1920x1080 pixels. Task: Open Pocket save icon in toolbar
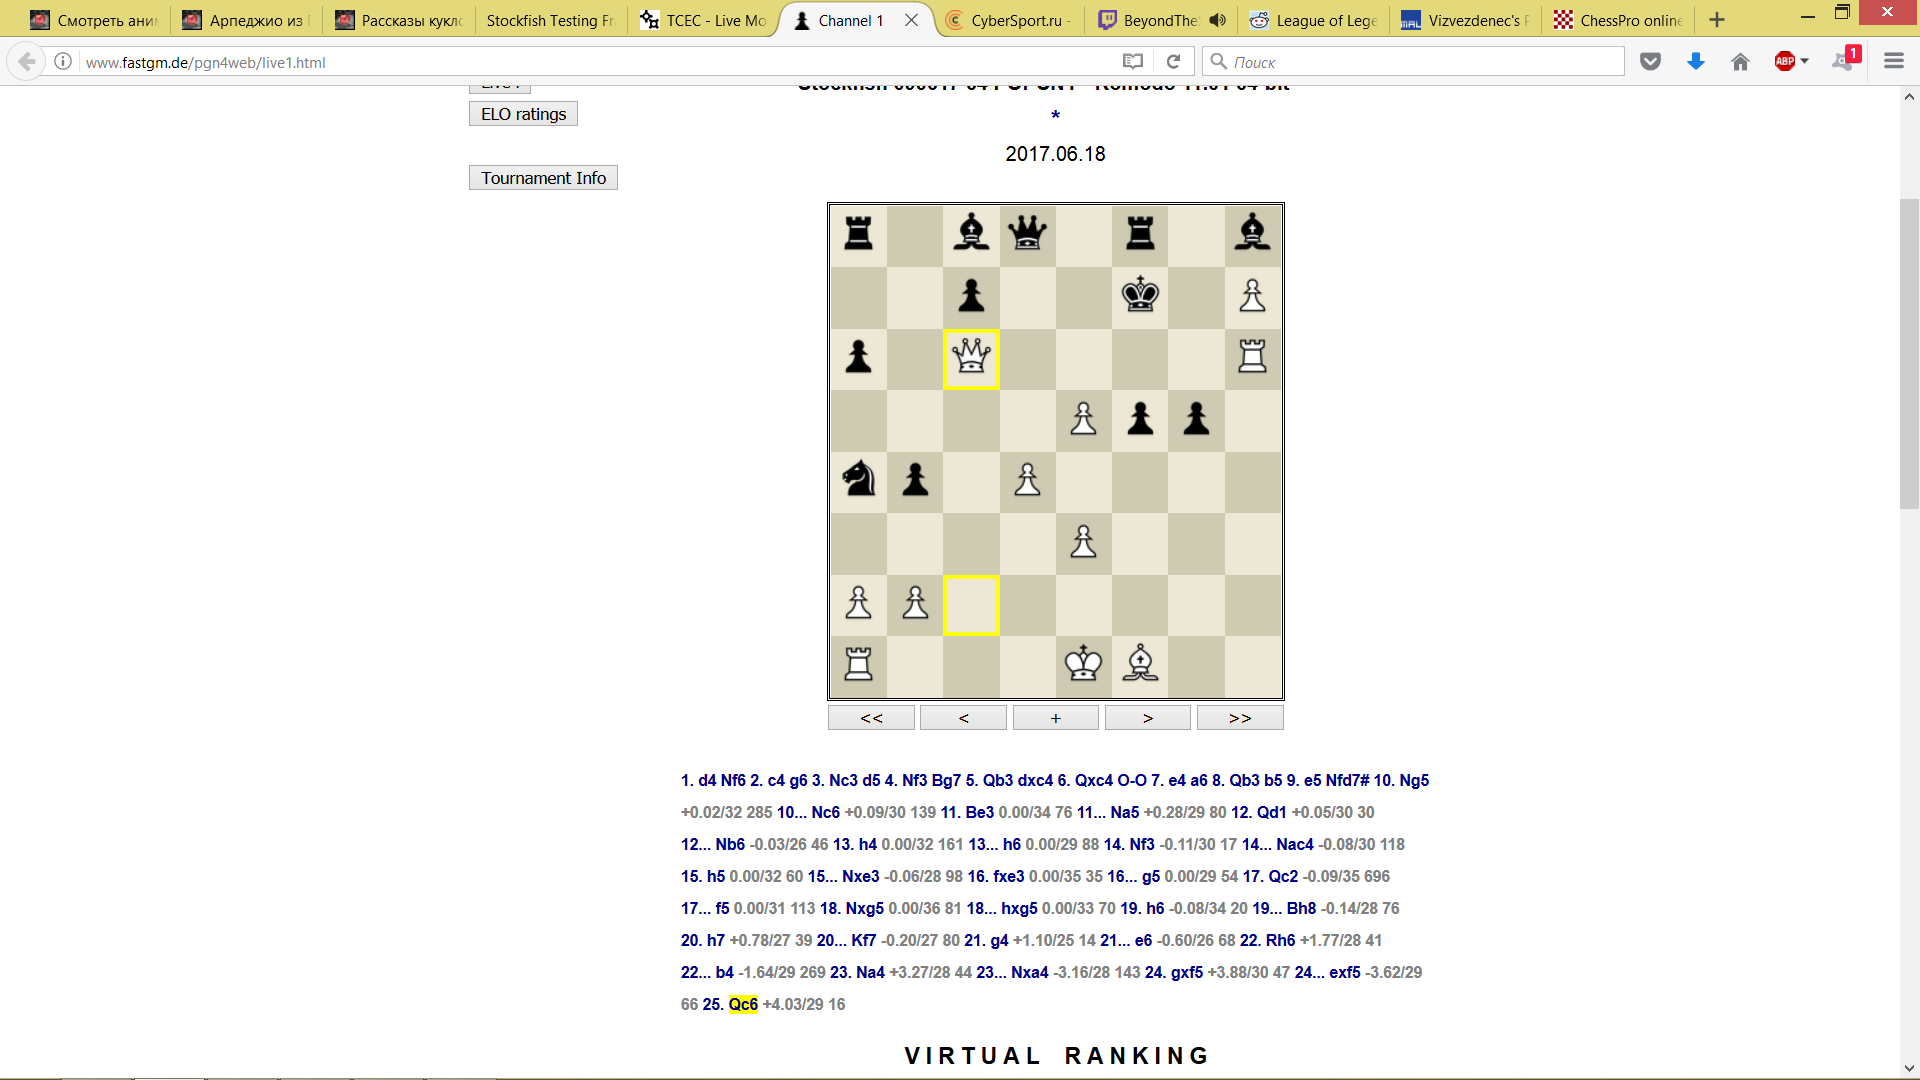coord(1650,62)
